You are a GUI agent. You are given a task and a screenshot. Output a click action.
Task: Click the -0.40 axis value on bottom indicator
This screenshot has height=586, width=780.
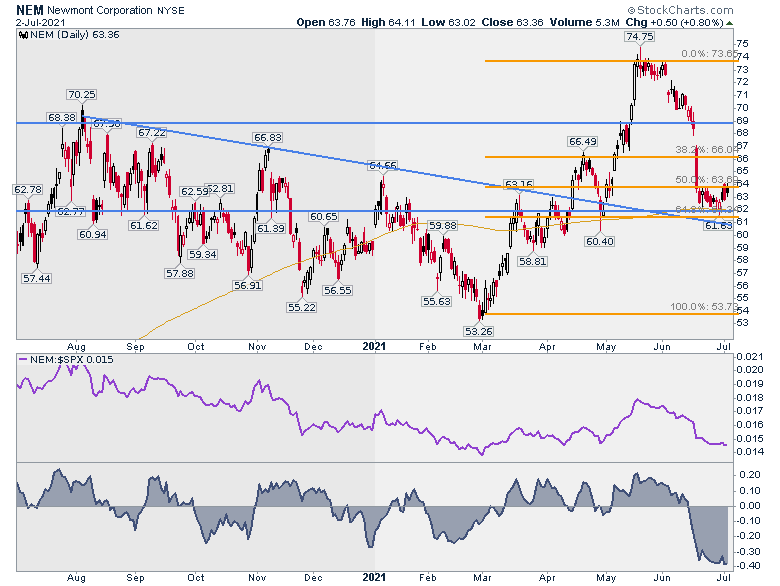749,566
